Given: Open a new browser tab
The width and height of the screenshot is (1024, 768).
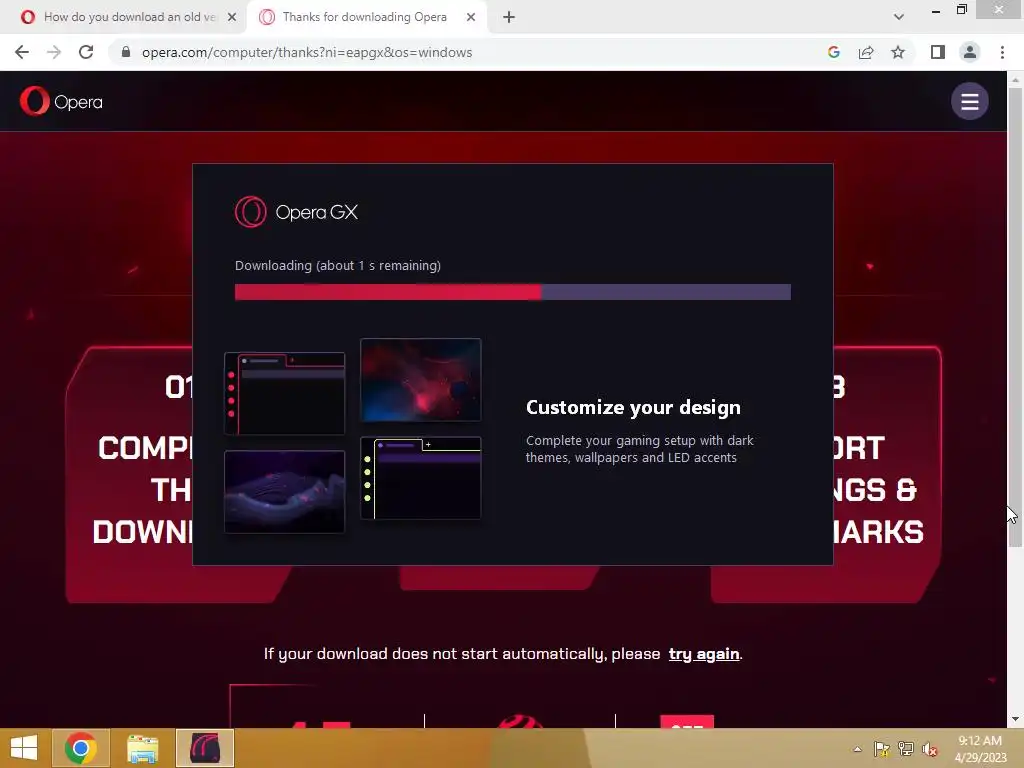Looking at the screenshot, I should point(509,17).
